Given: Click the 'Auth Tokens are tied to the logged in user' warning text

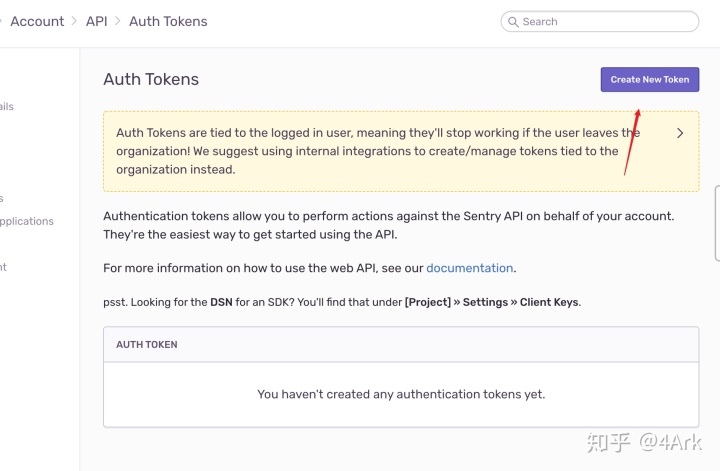Looking at the screenshot, I should (x=378, y=151).
